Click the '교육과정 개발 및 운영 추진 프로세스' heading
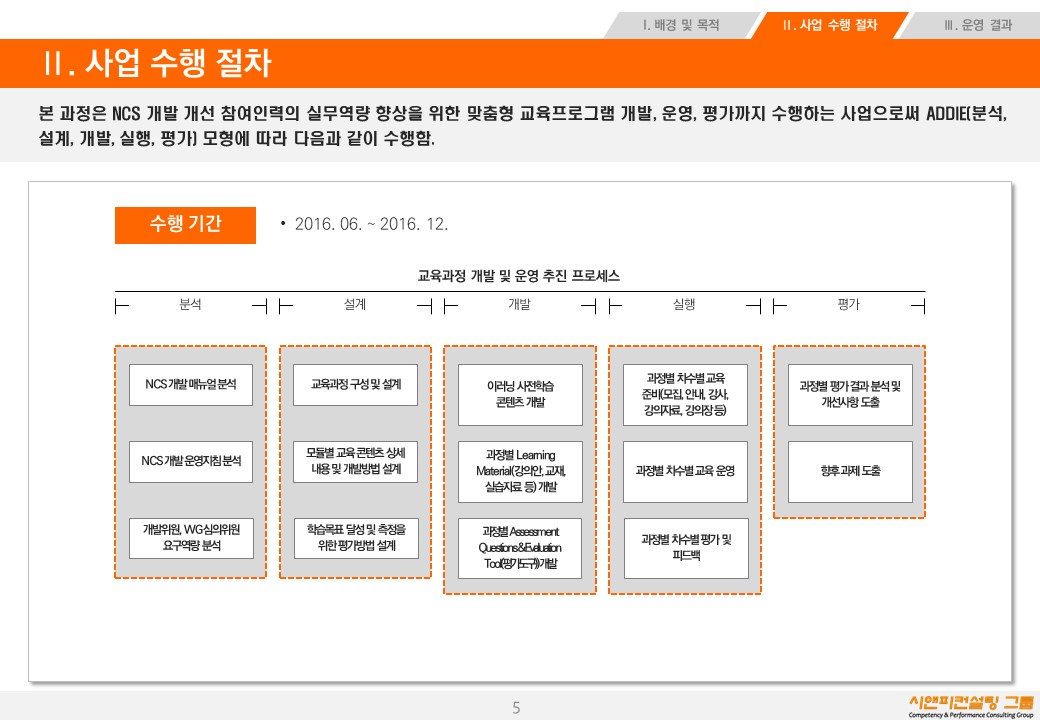The height and width of the screenshot is (720, 1040). (519, 276)
